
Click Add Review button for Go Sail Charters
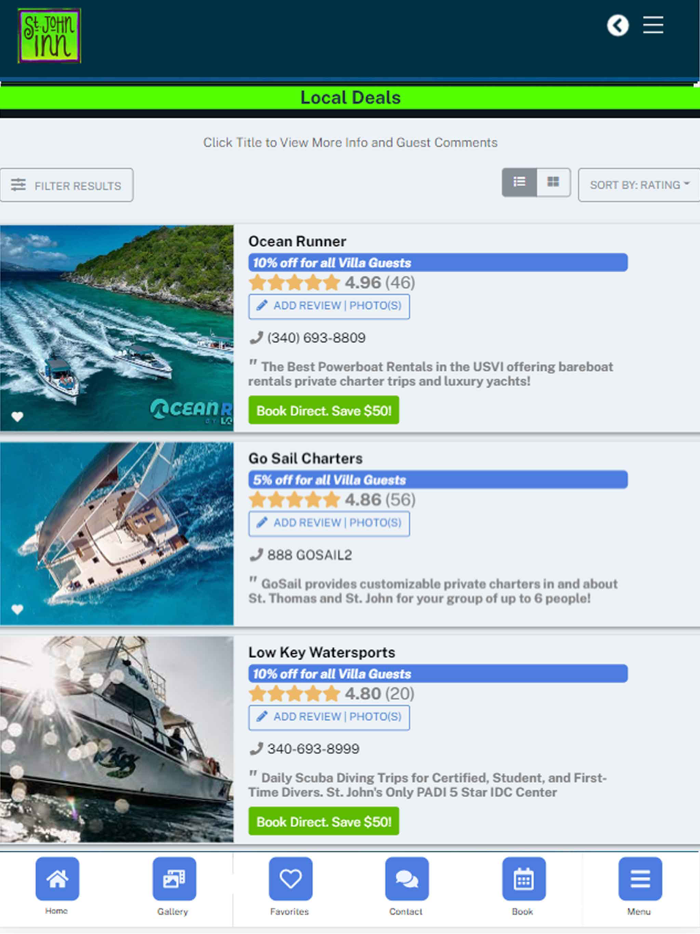pos(329,524)
